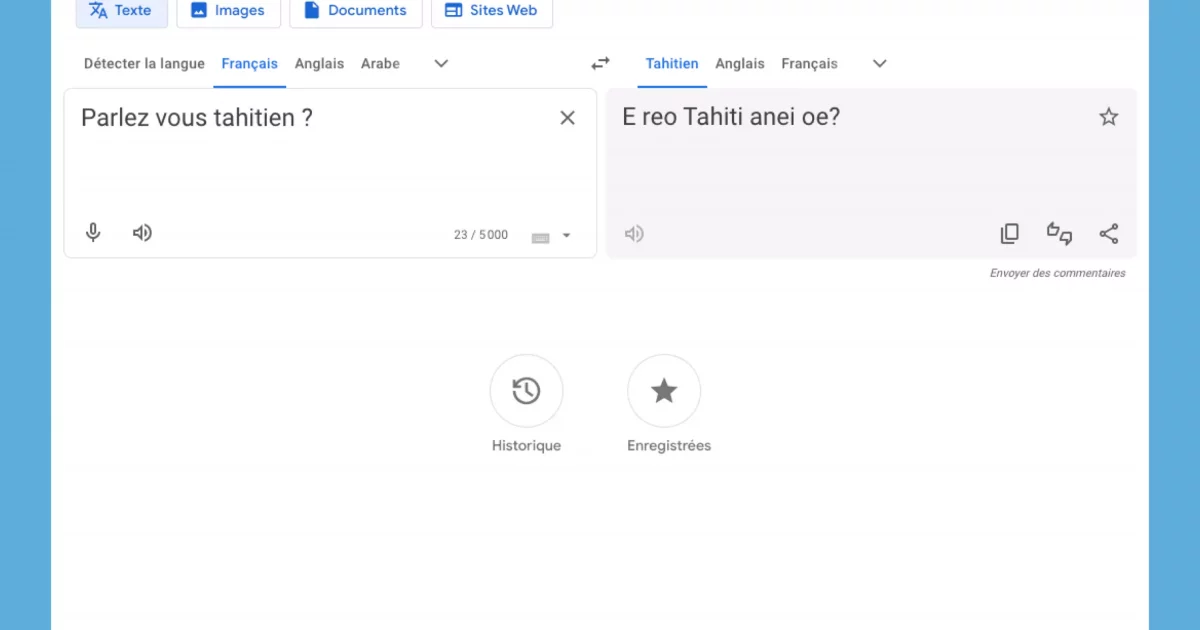Screen dimensions: 1200x630
Task: Open the Historique panel
Action: 526,390
